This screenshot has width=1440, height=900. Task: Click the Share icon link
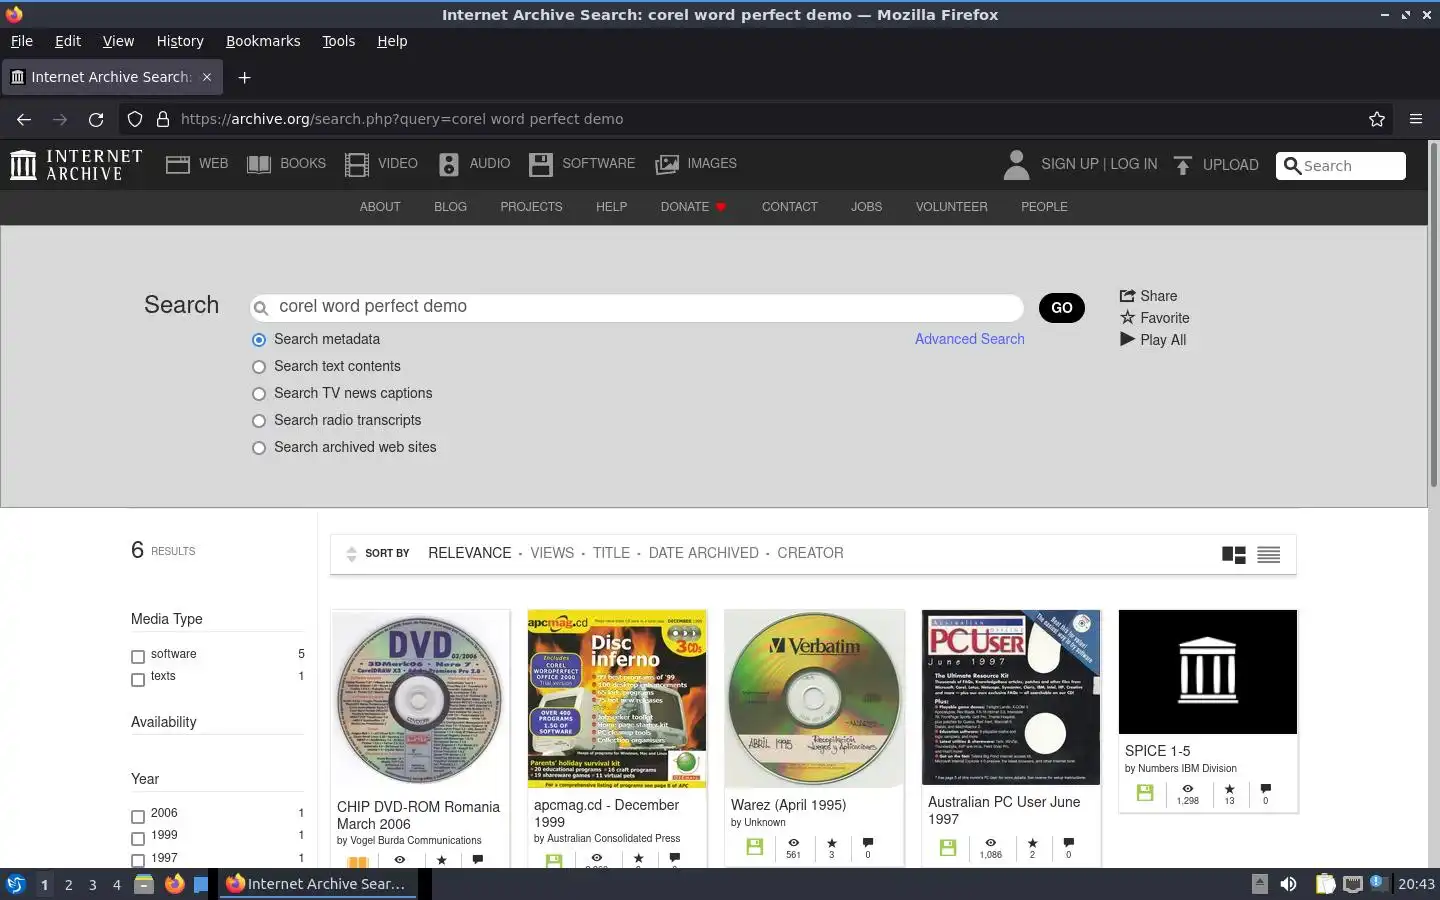1148,296
